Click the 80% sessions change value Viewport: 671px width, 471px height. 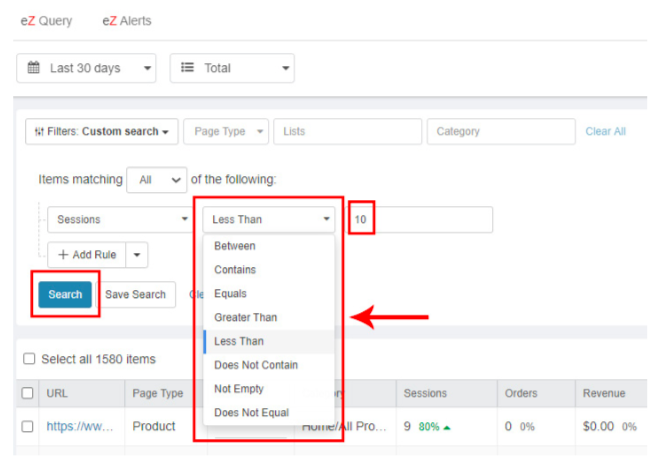click(x=429, y=427)
